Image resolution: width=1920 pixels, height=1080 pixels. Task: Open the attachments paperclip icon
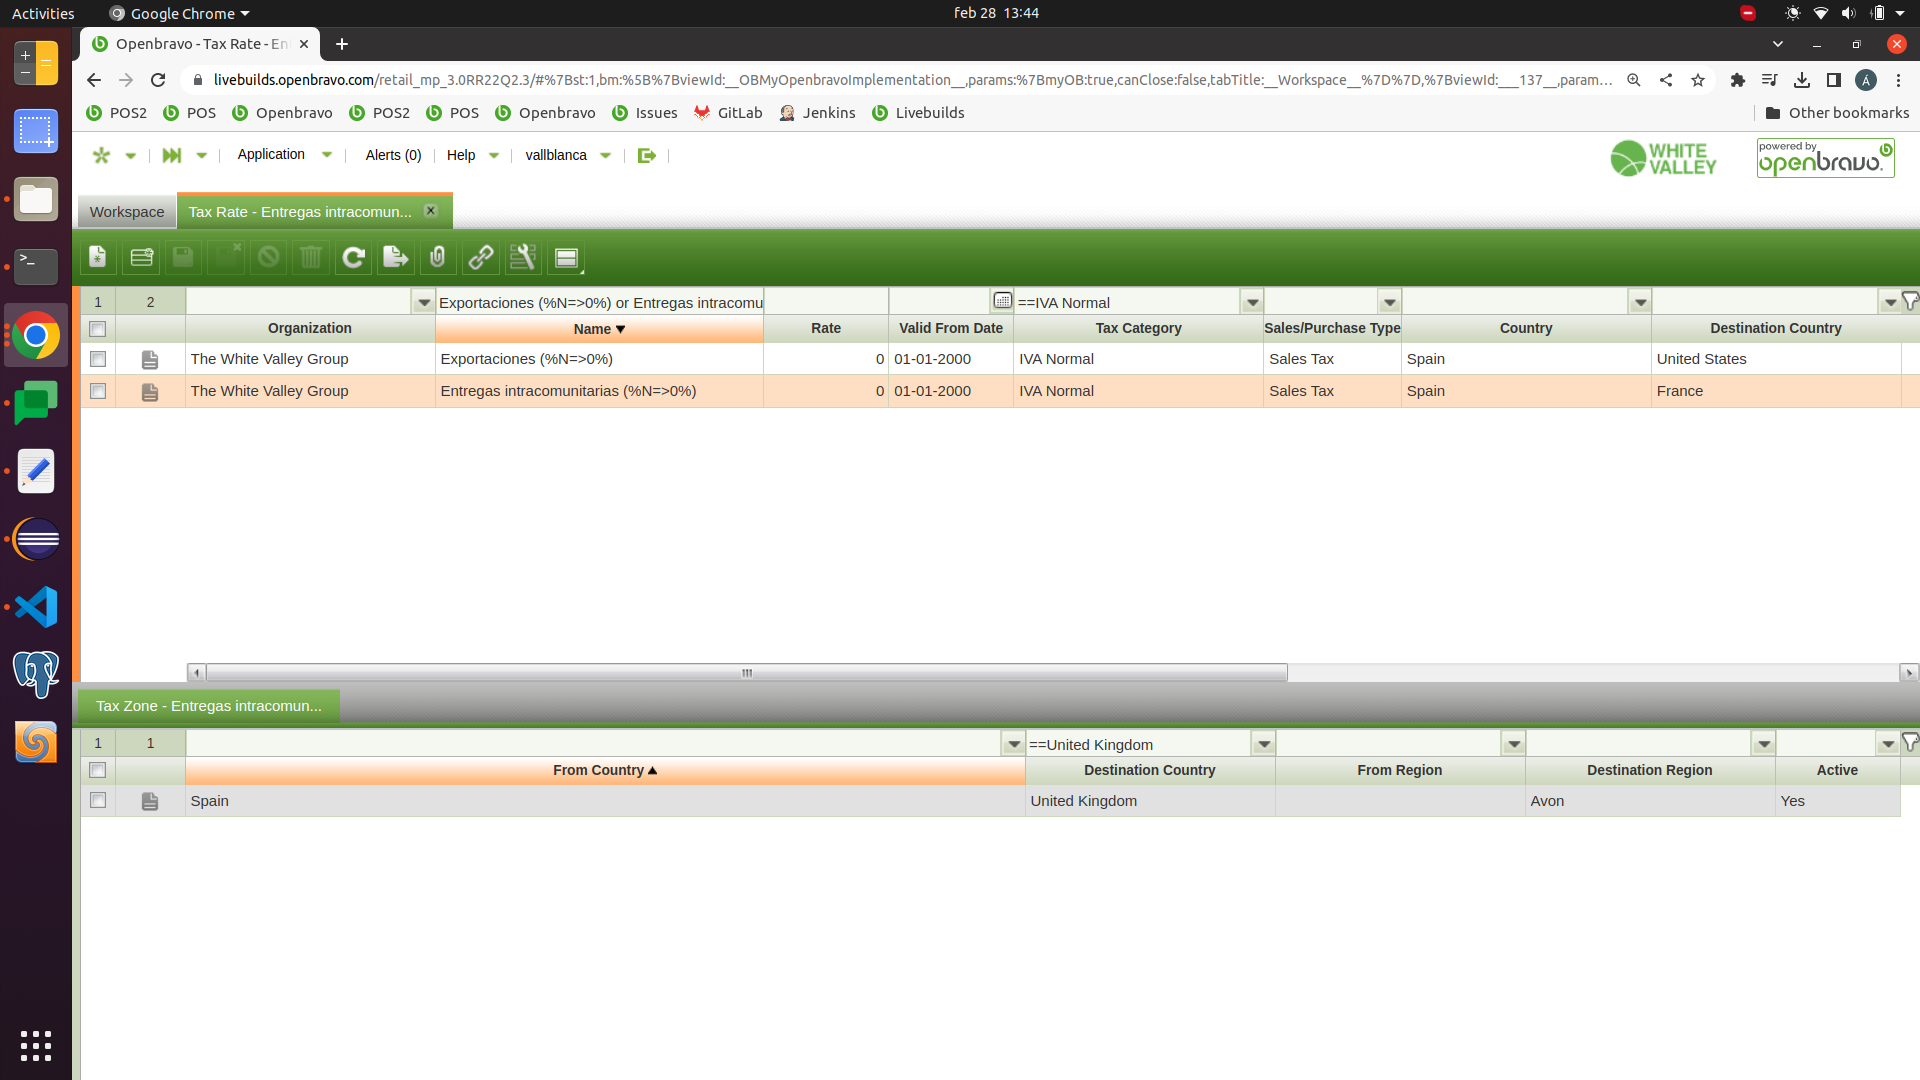[438, 258]
